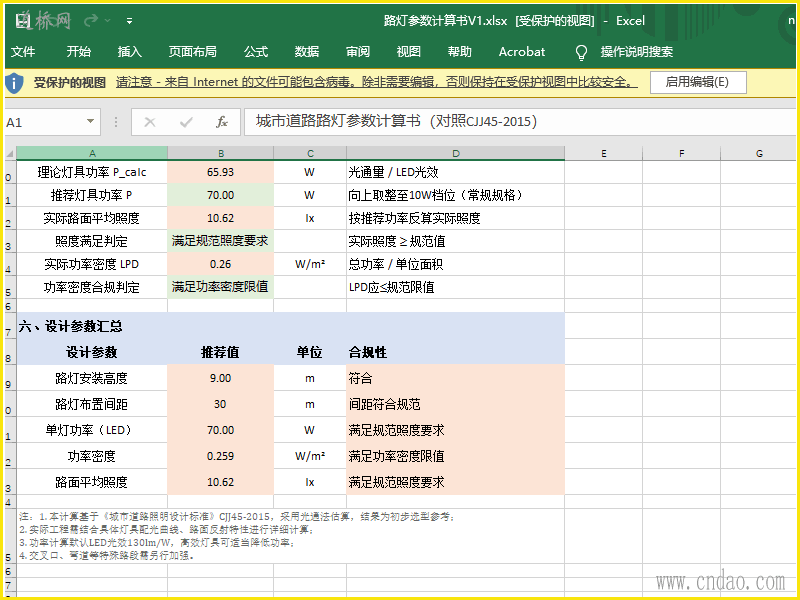The width and height of the screenshot is (800, 600).
Task: Open the Acrobat ribbon tab
Action: [x=522, y=52]
